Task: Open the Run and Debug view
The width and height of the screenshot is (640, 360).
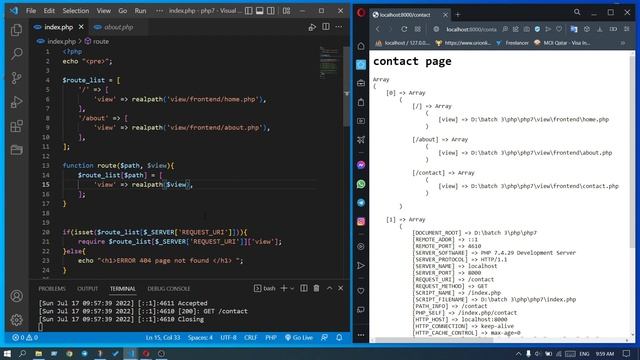Action: 16,102
